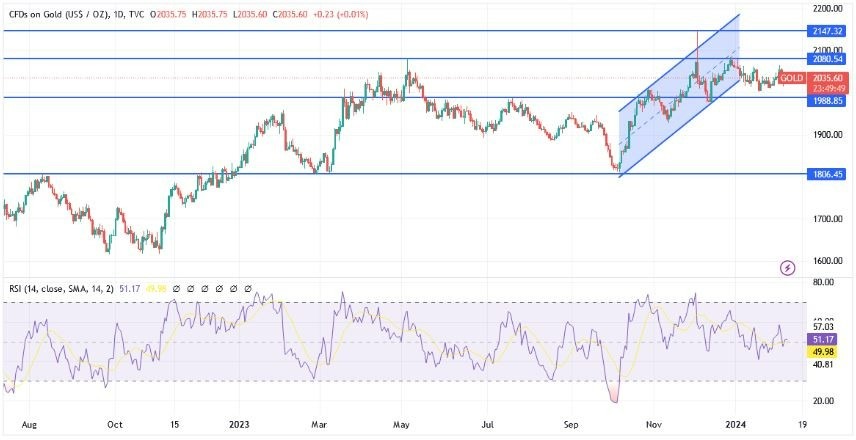Click the 20.00 RSI axis label
The image size is (856, 440).
pos(821,401)
